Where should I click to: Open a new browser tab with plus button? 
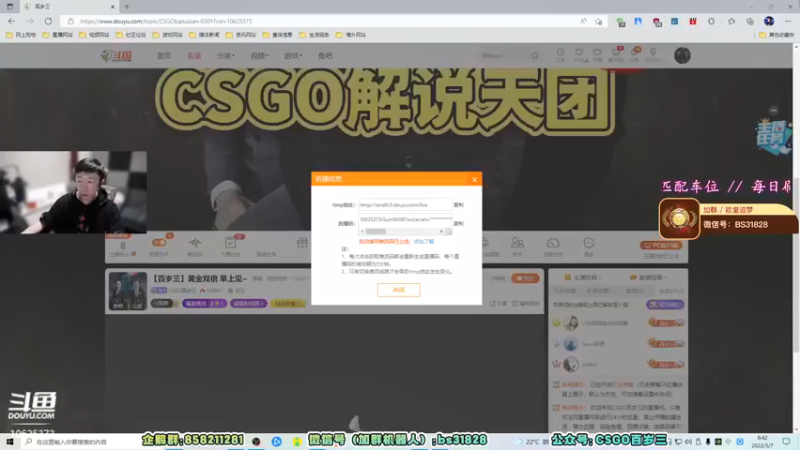pyautogui.click(x=127, y=7)
